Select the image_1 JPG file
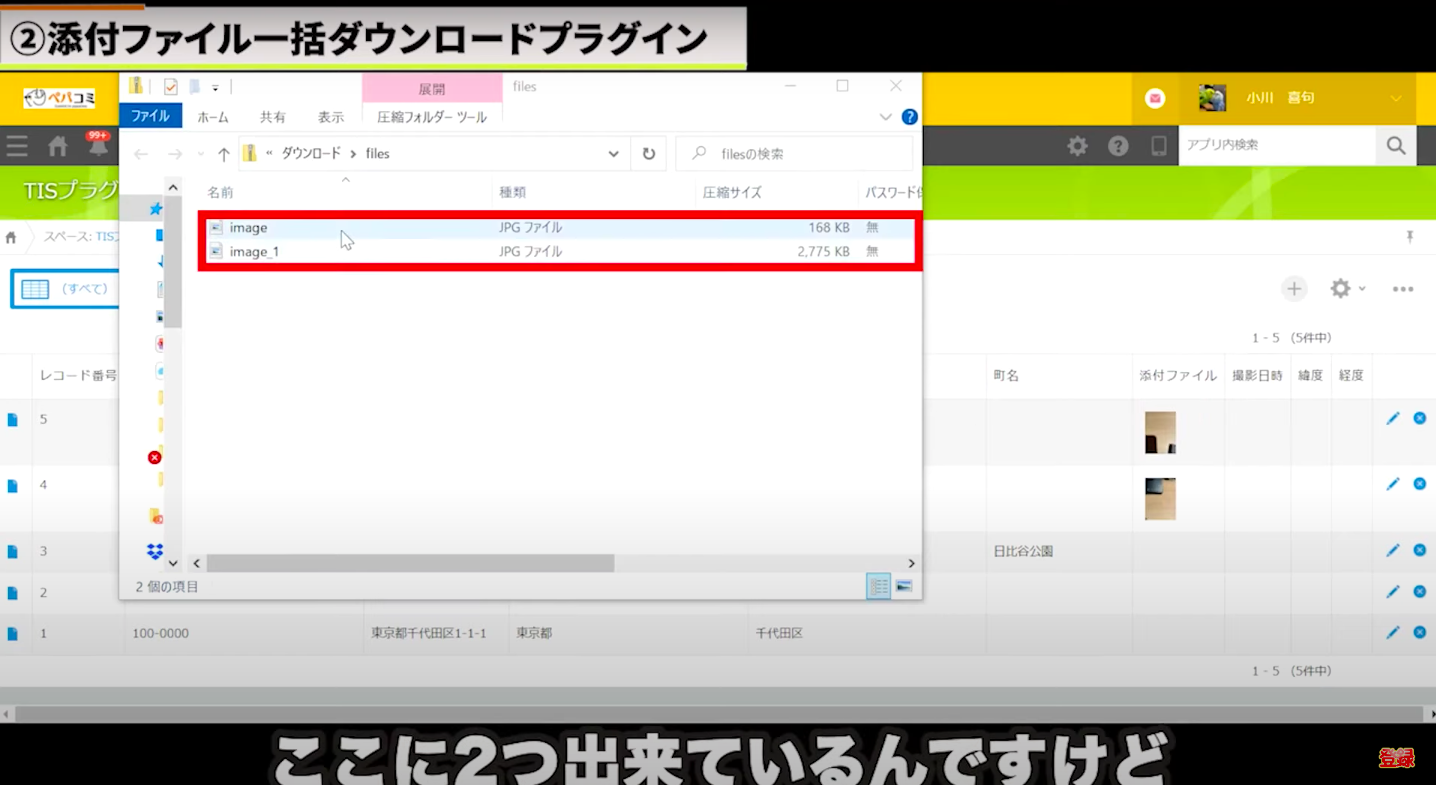This screenshot has height=785, width=1436. pos(254,252)
